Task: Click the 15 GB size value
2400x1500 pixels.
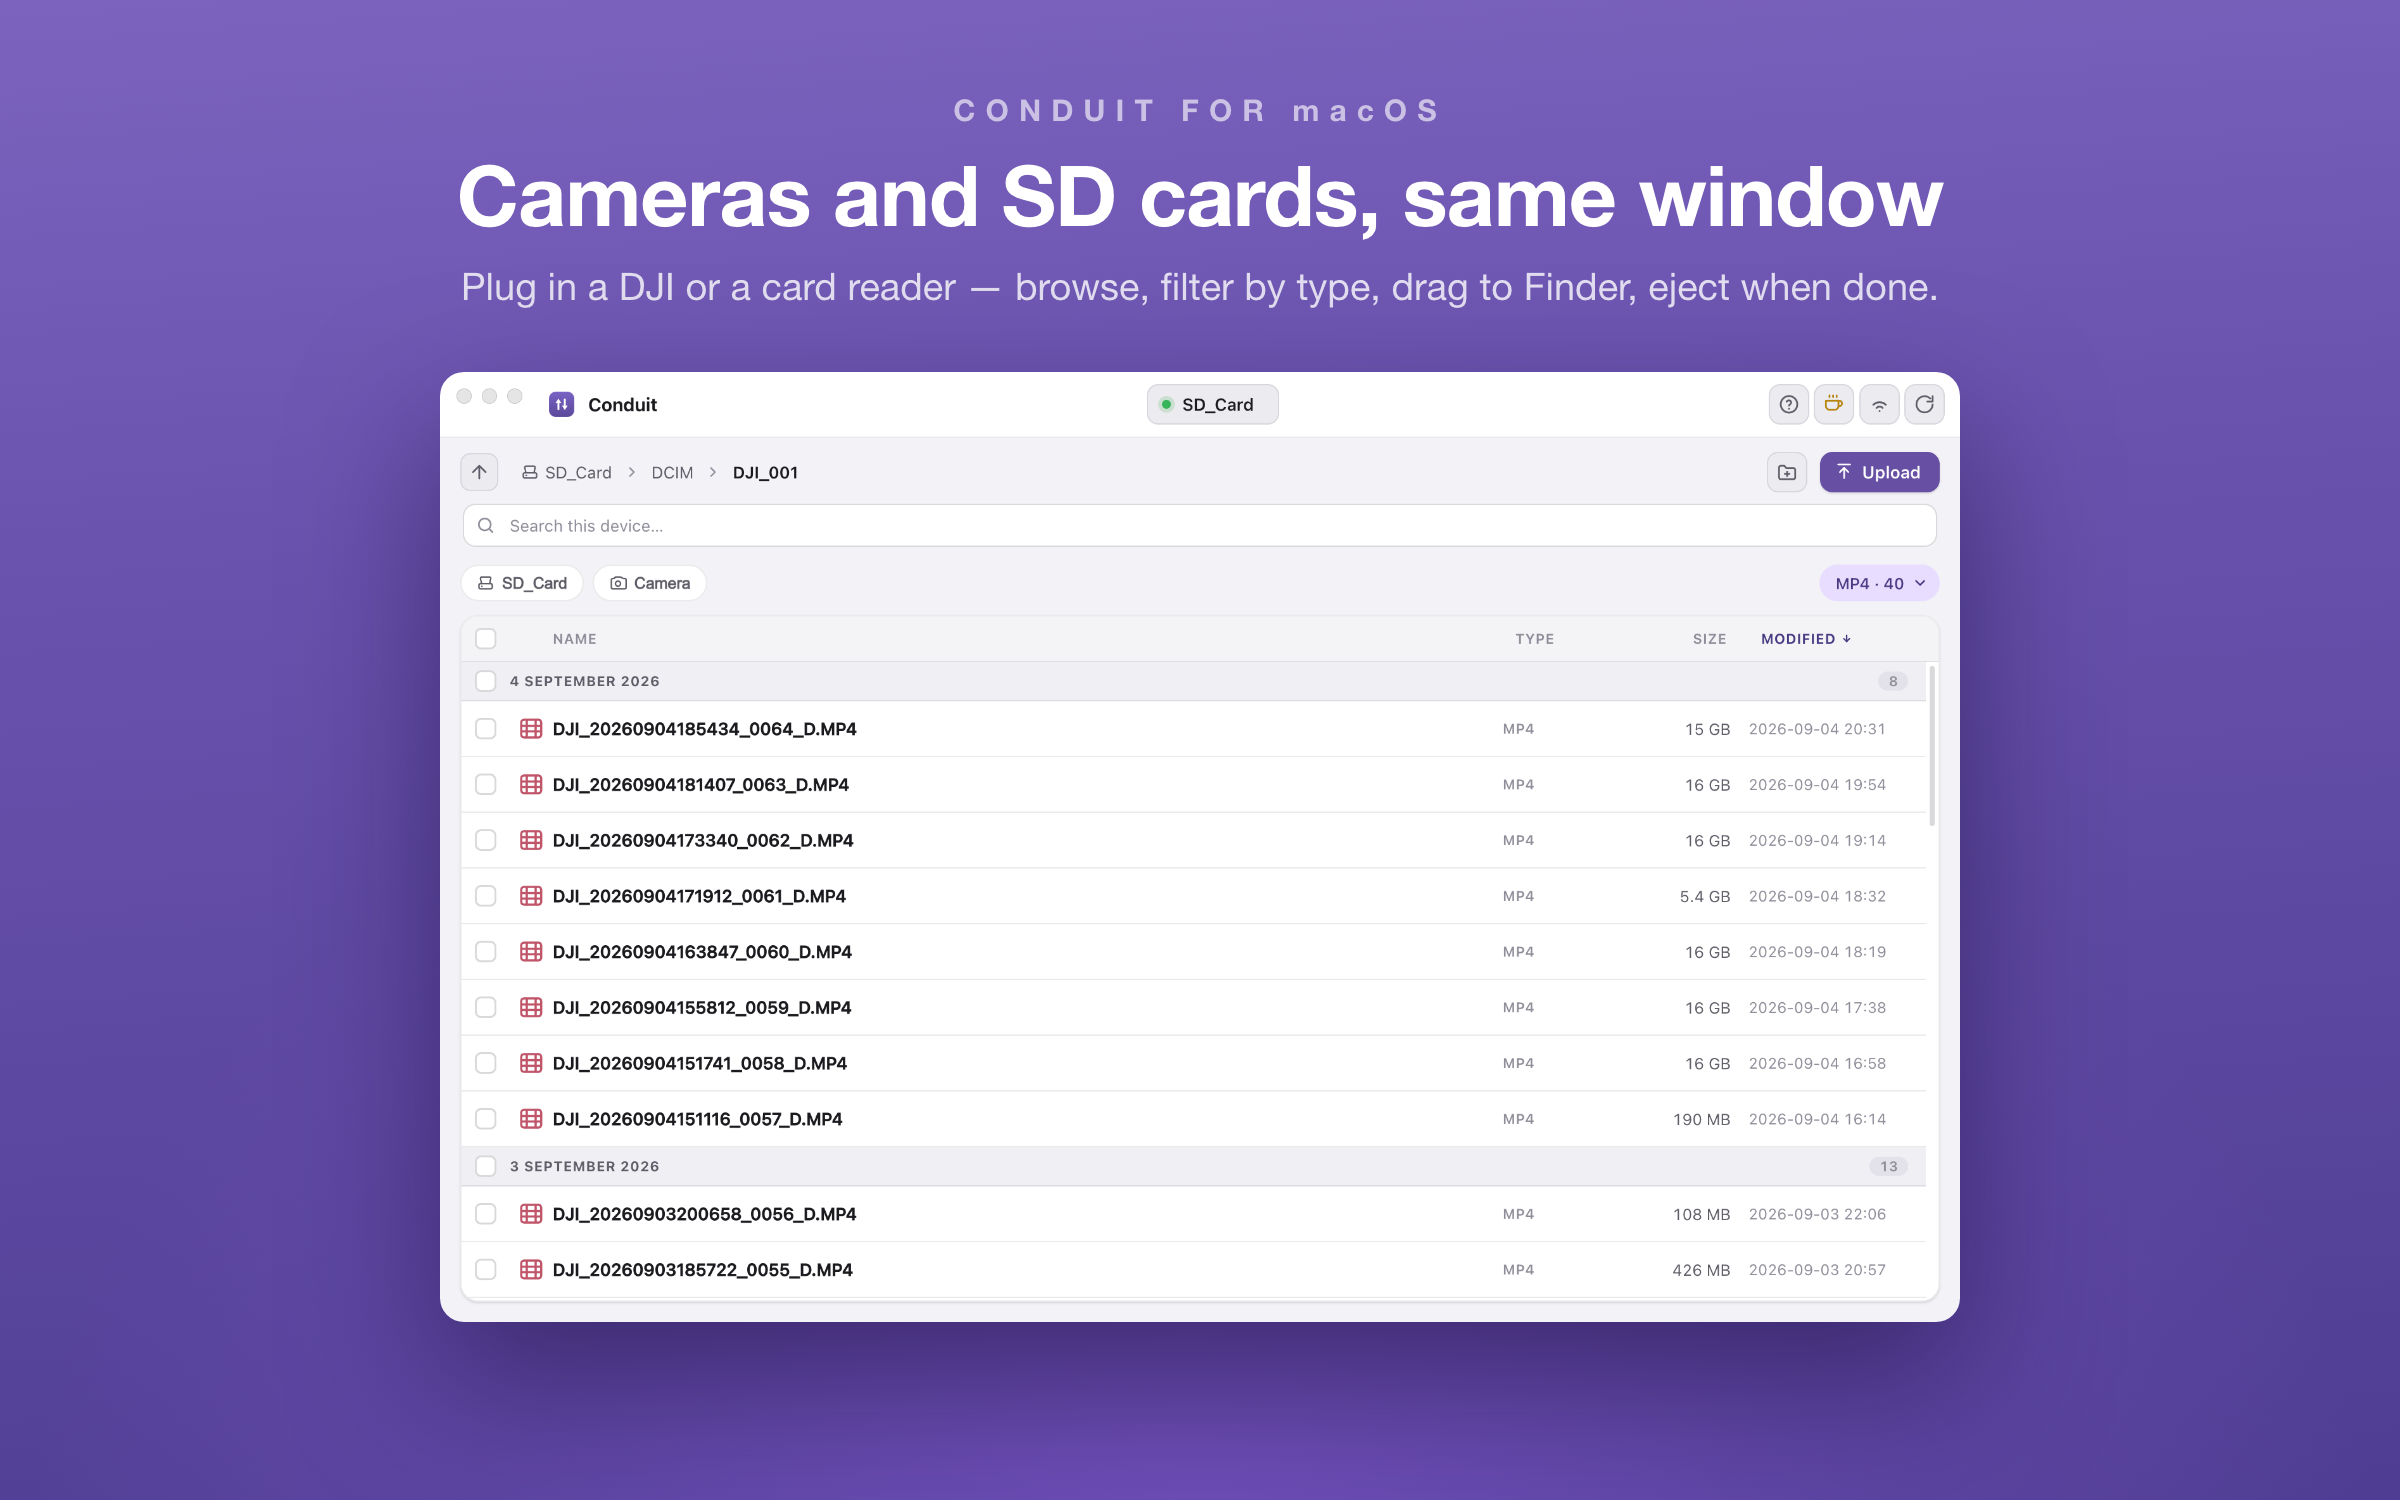Action: [x=1708, y=729]
